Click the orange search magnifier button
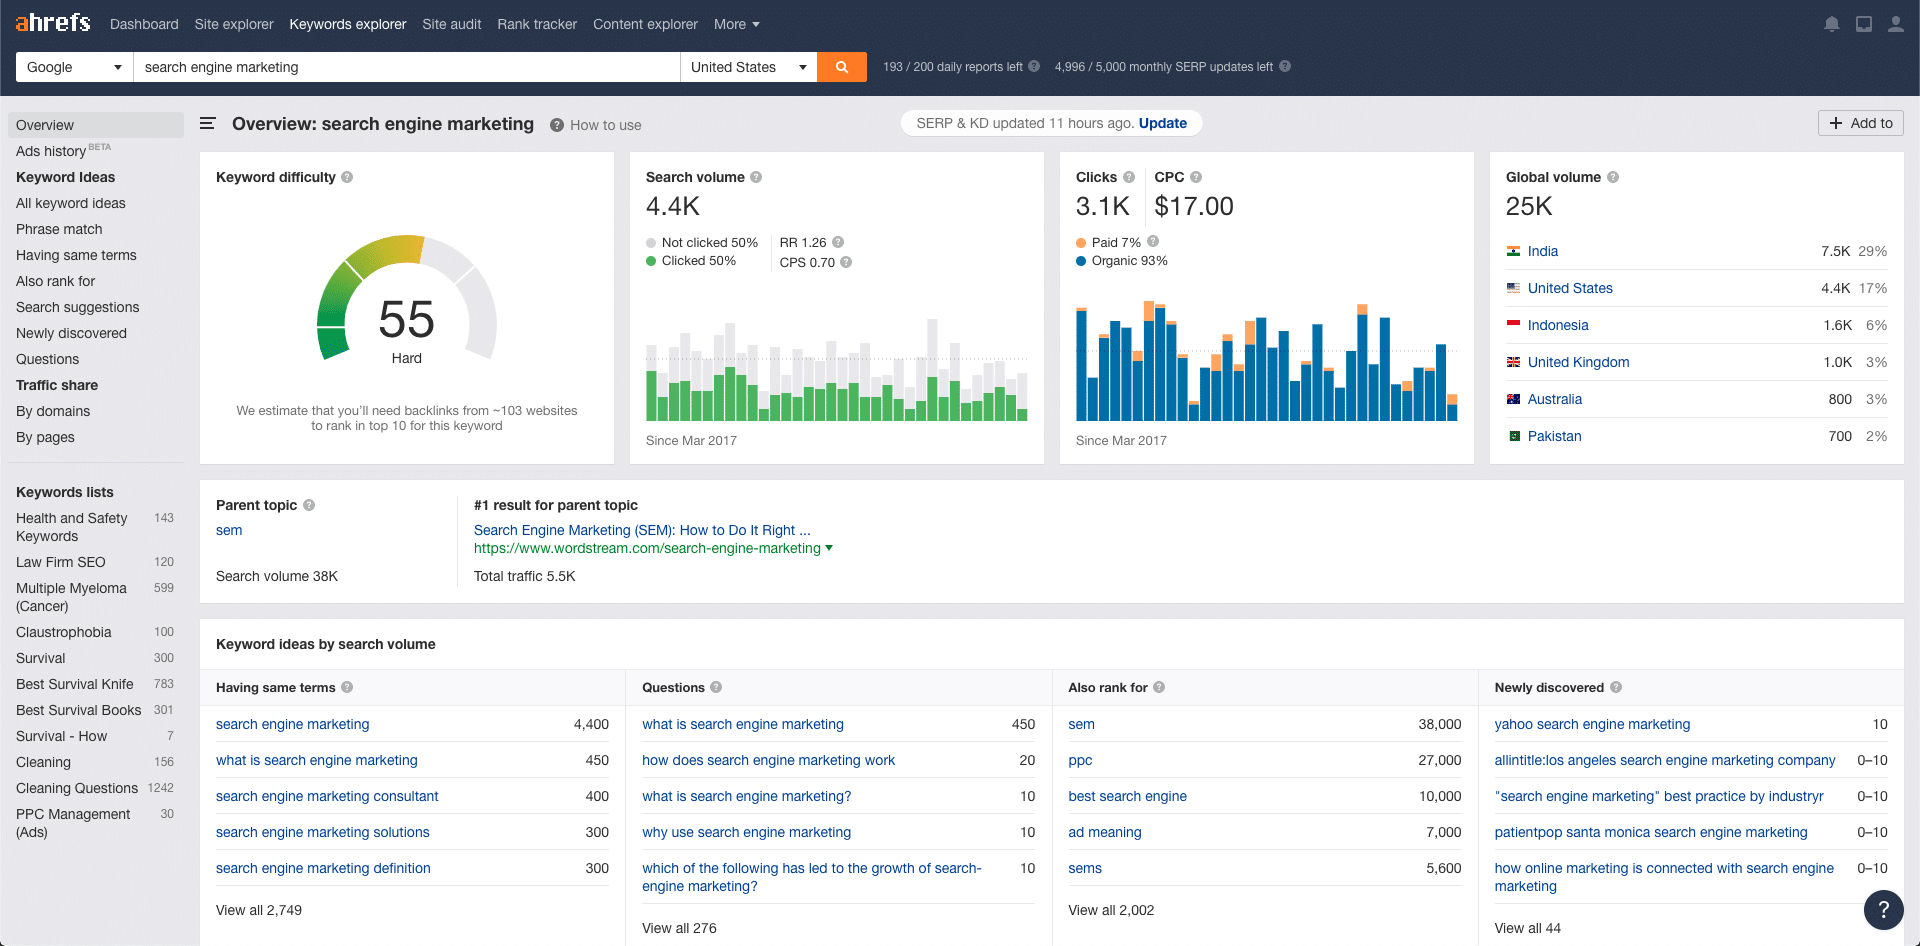This screenshot has width=1920, height=946. [x=841, y=67]
